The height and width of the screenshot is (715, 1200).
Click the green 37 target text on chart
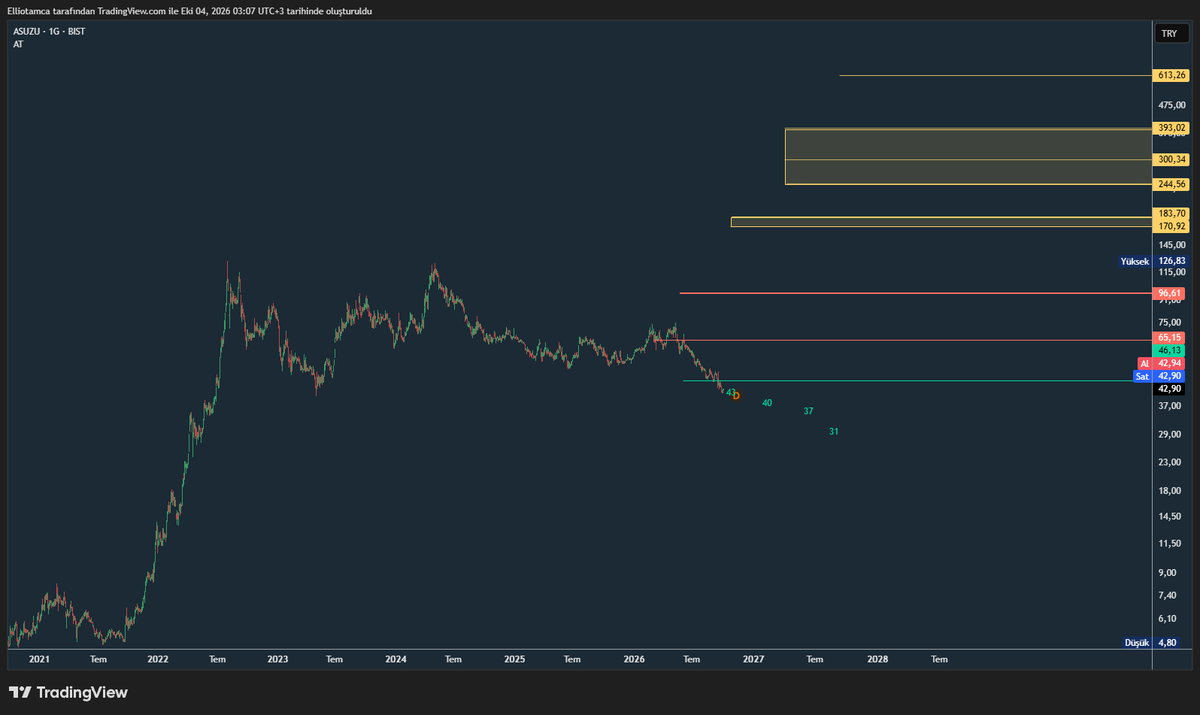tap(808, 411)
